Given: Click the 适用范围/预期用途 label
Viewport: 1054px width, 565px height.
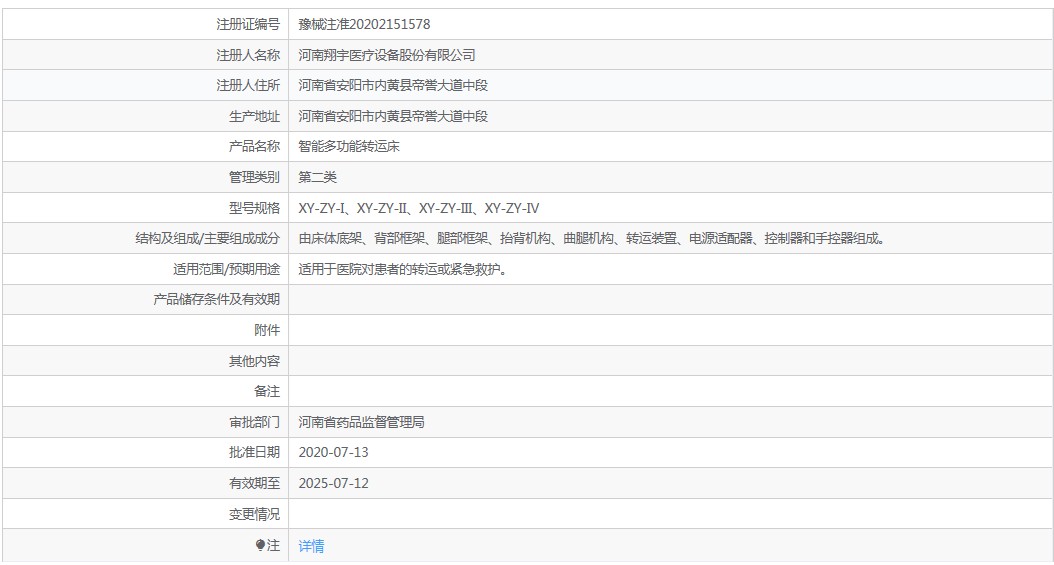Looking at the screenshot, I should point(227,269).
